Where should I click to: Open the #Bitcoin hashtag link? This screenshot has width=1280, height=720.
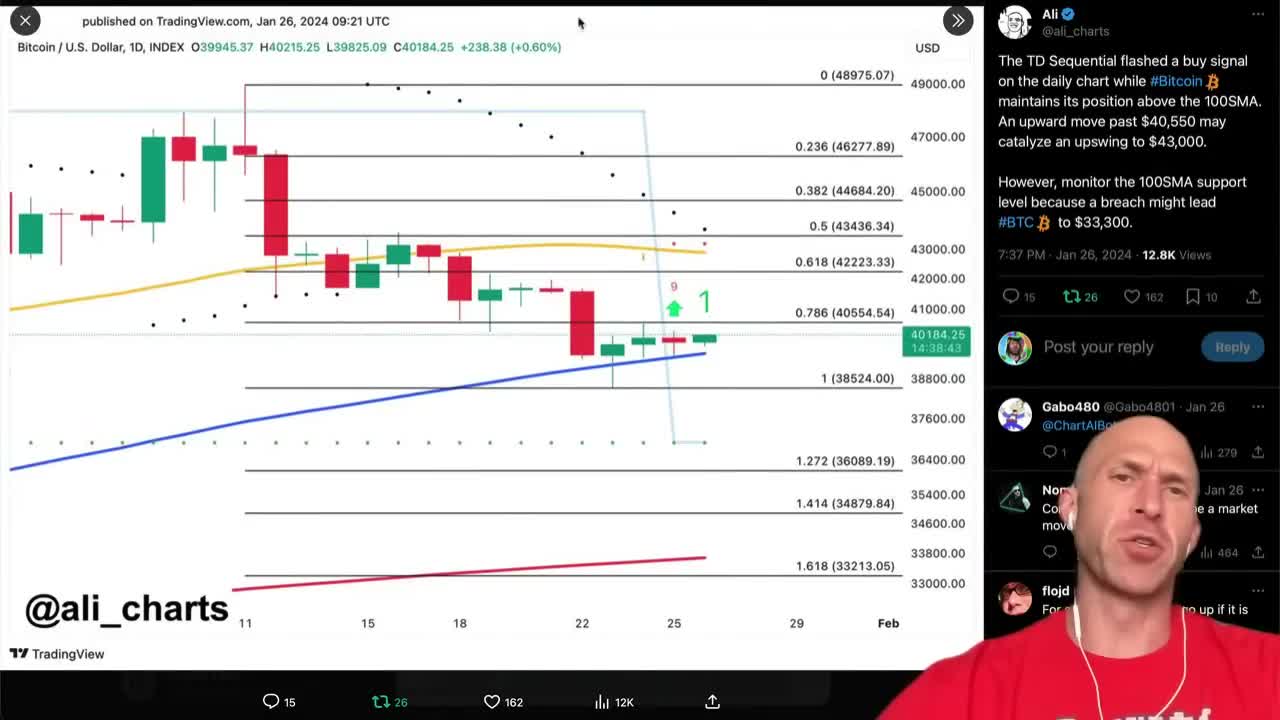coord(1173,81)
